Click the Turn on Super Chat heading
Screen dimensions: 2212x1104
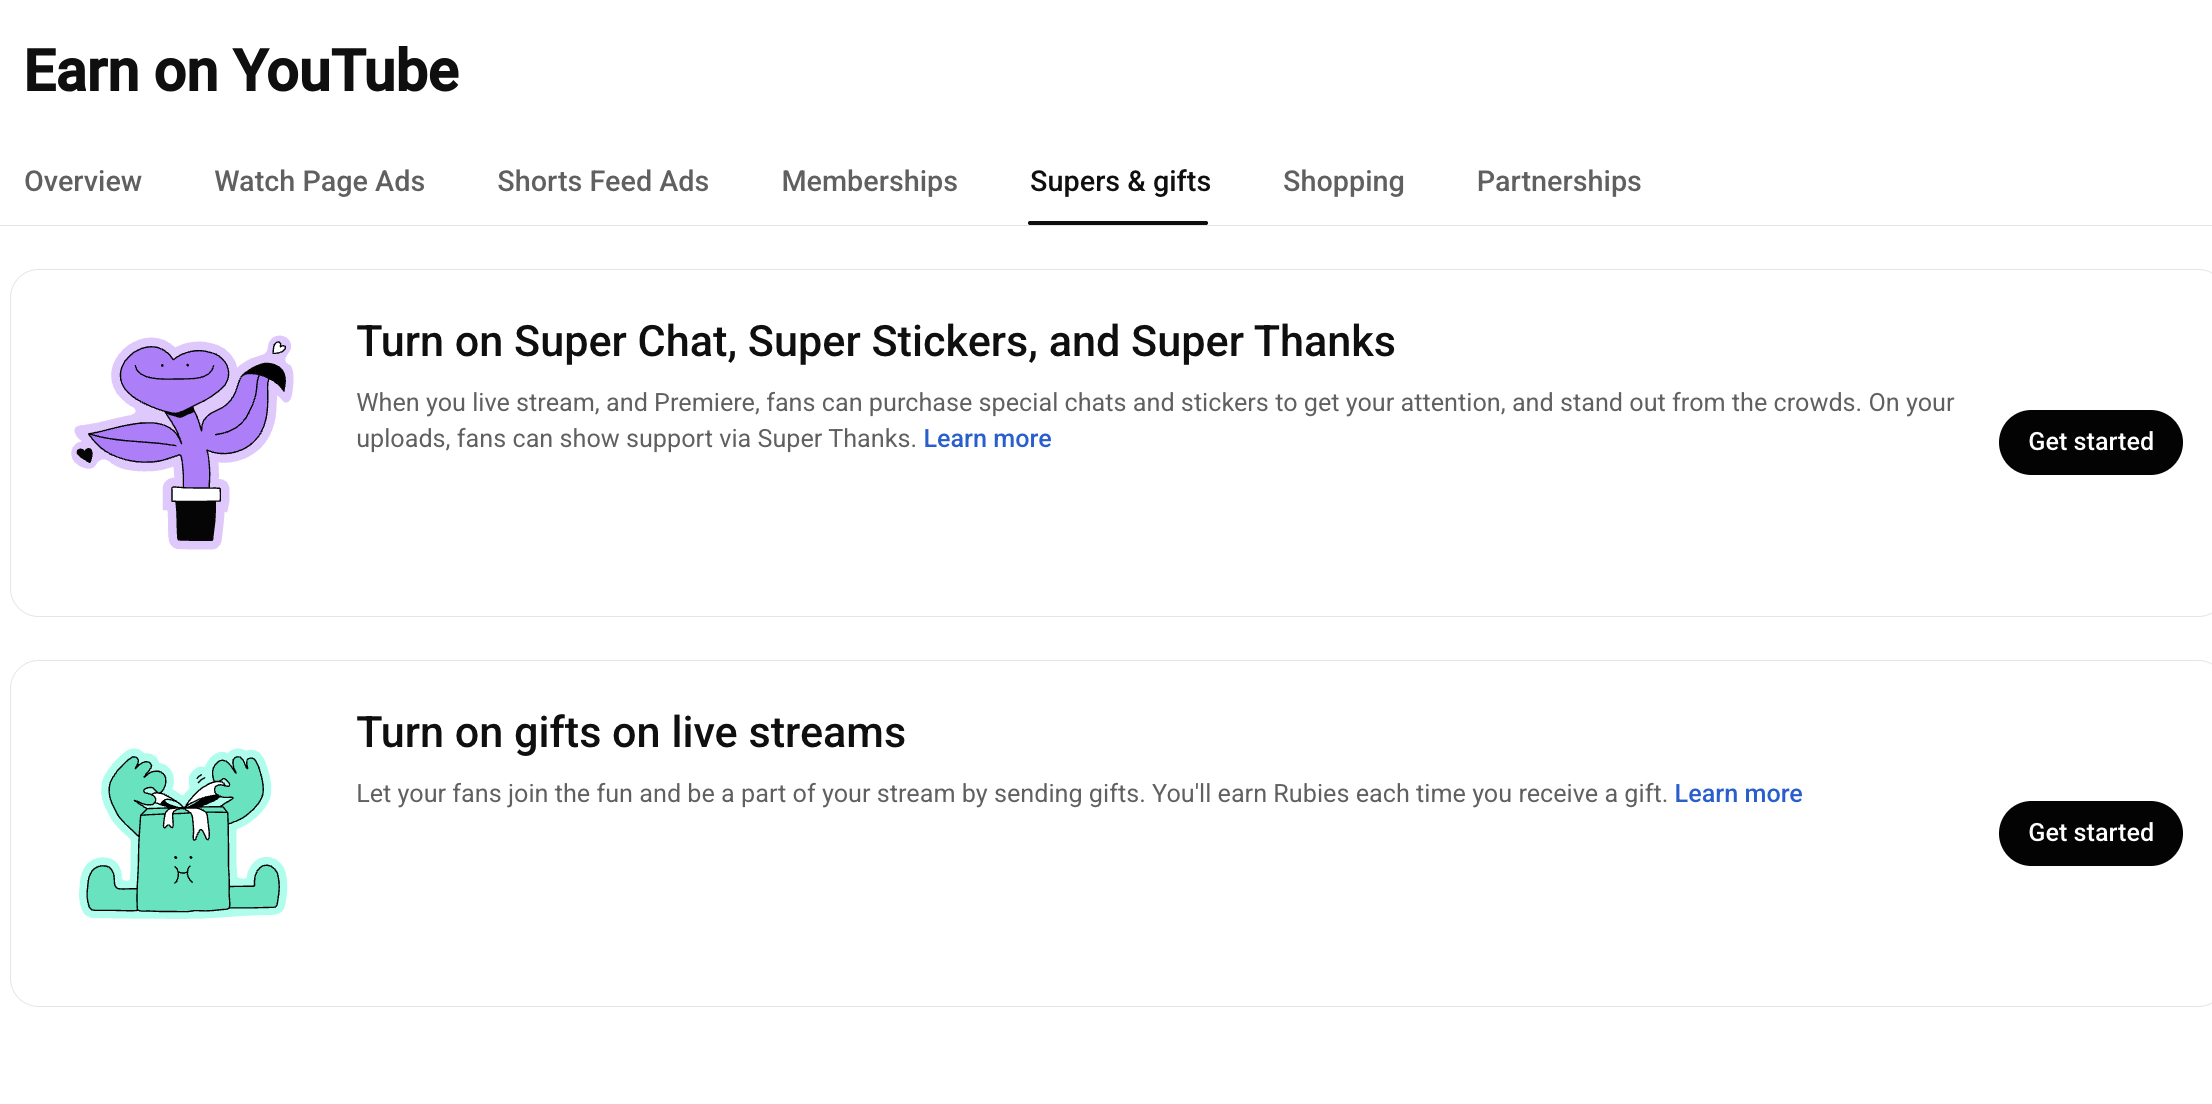[875, 342]
